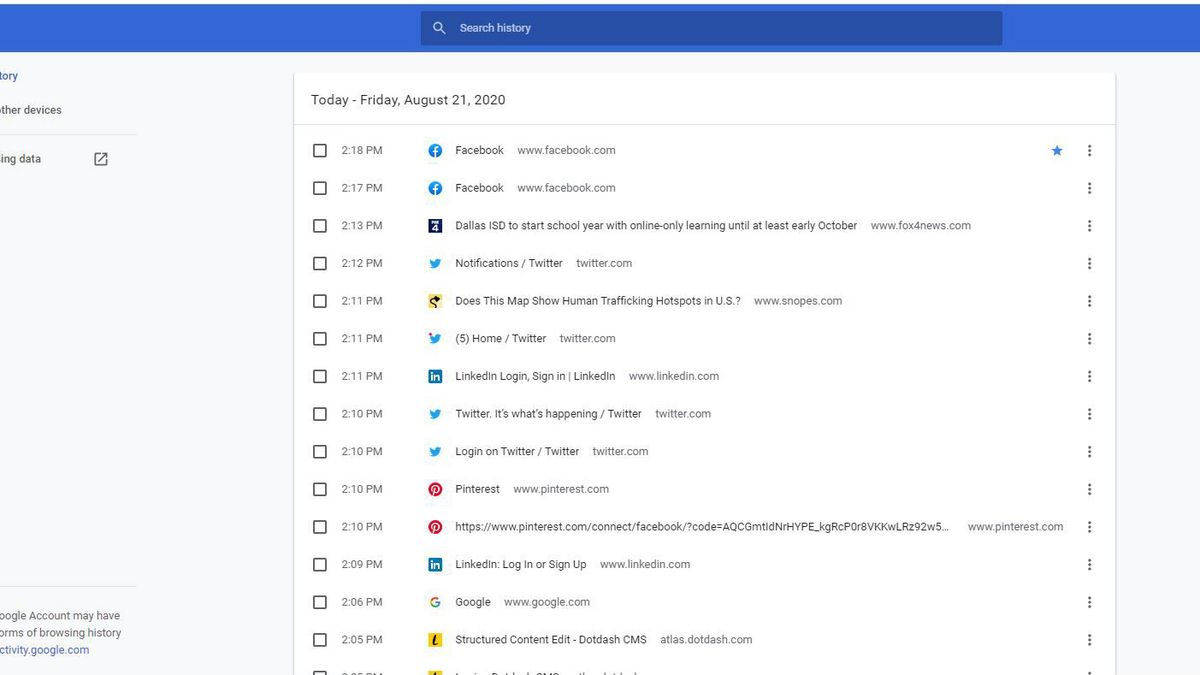Check the box for 2:18 PM Facebook entry

[x=320, y=151]
